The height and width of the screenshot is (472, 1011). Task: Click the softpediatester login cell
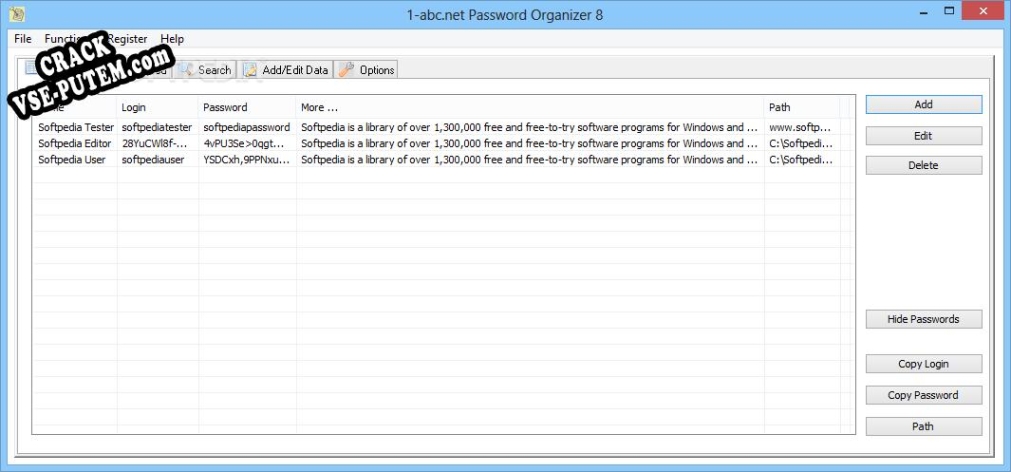(x=157, y=127)
